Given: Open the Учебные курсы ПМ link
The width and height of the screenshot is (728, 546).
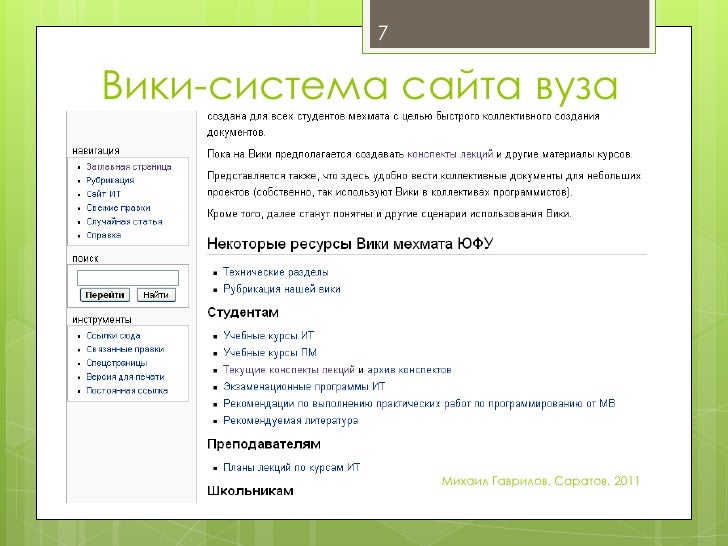Looking at the screenshot, I should (270, 352).
